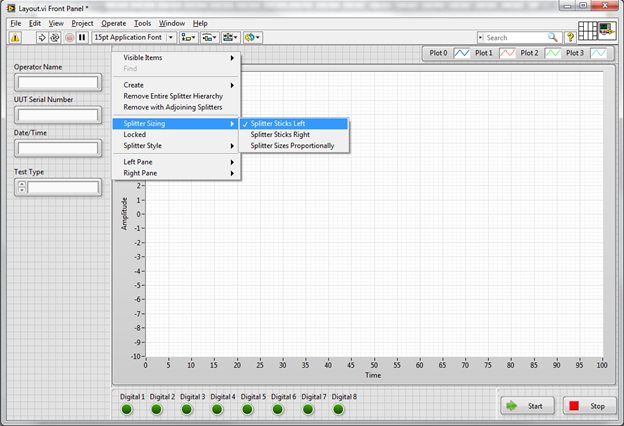Click the Run Continuously icon
Screen dimensions: 624x426
[55, 37]
